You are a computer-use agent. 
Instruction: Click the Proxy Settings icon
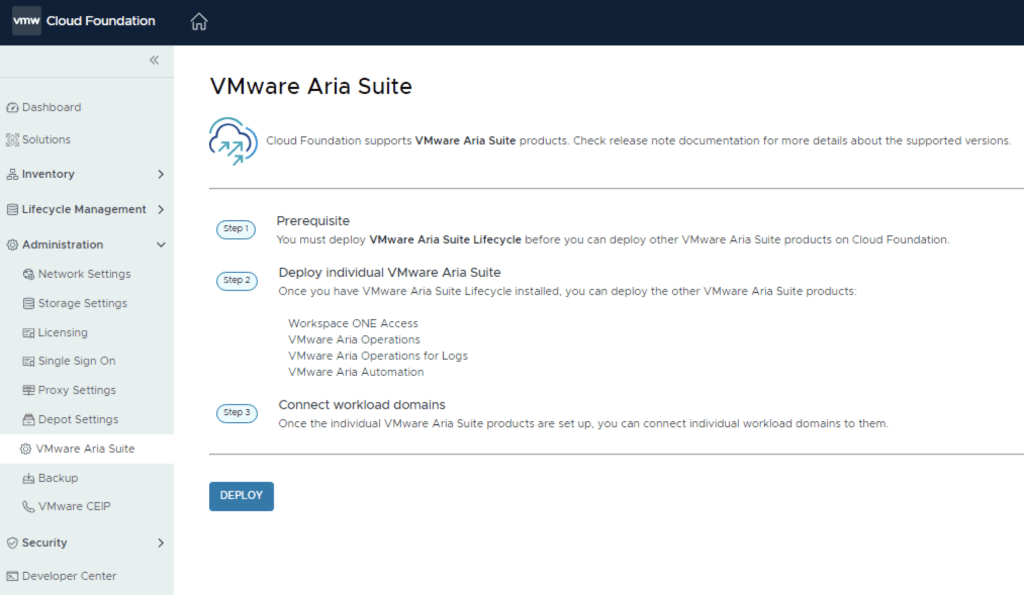pos(29,390)
